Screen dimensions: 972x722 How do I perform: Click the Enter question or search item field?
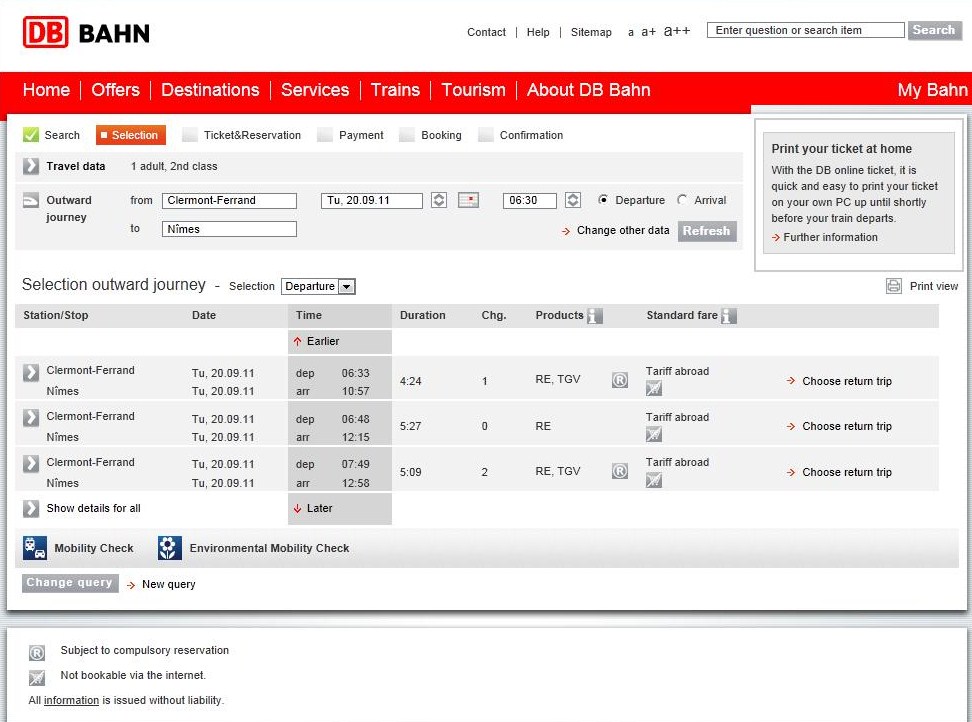pos(805,30)
